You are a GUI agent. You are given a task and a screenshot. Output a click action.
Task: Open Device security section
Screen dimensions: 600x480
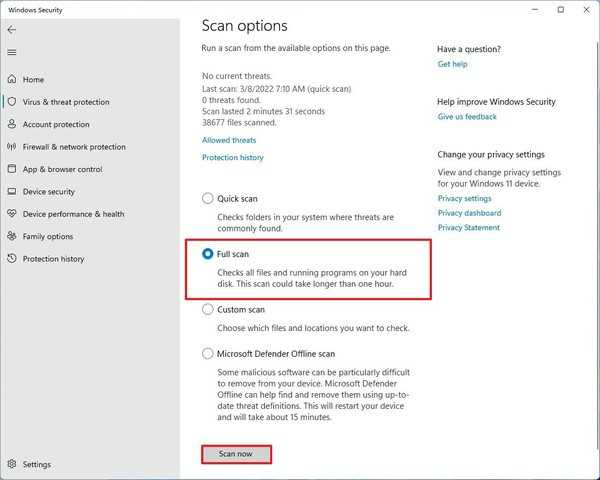(x=49, y=192)
